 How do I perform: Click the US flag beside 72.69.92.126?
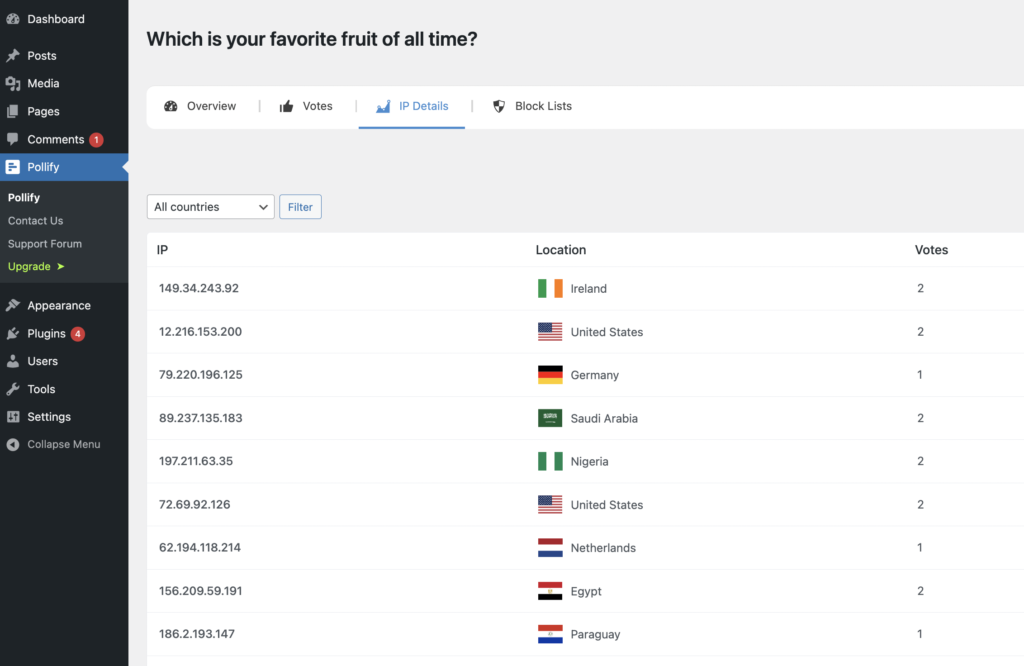point(550,505)
